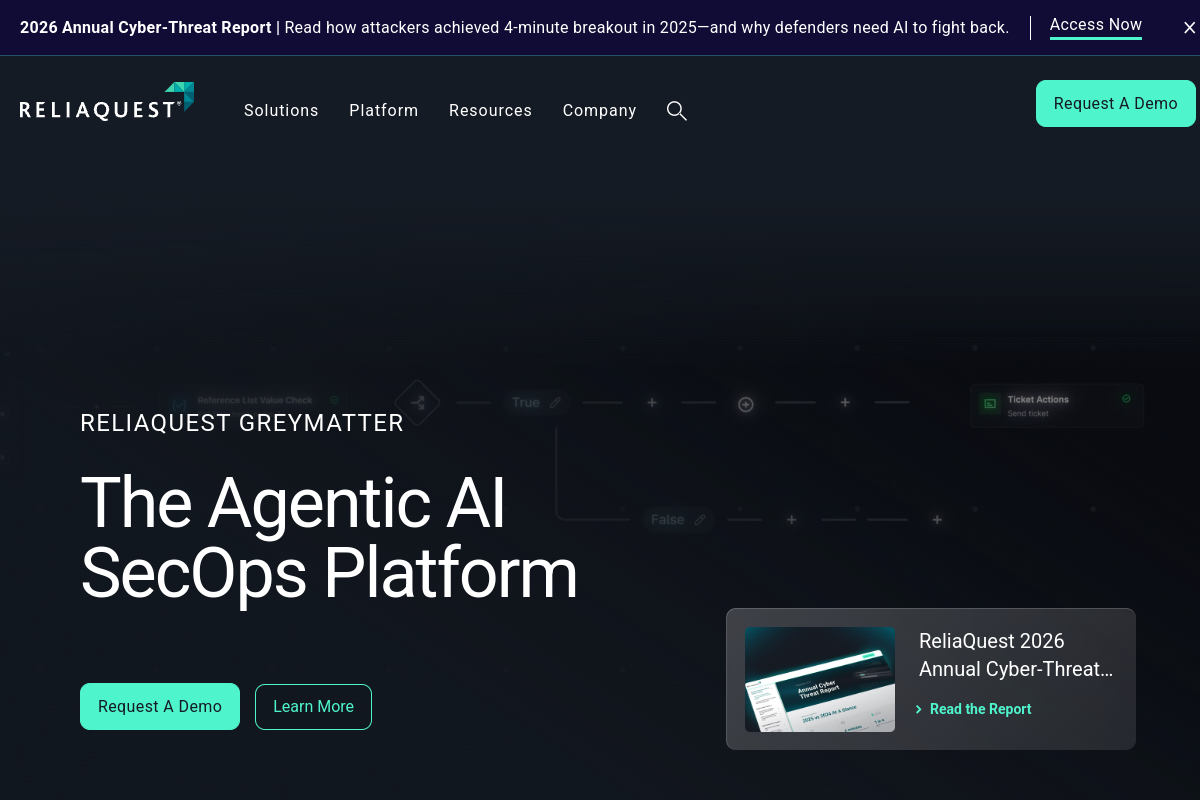1200x800 pixels.
Task: Click the hero Request A Demo button
Action: coord(160,707)
